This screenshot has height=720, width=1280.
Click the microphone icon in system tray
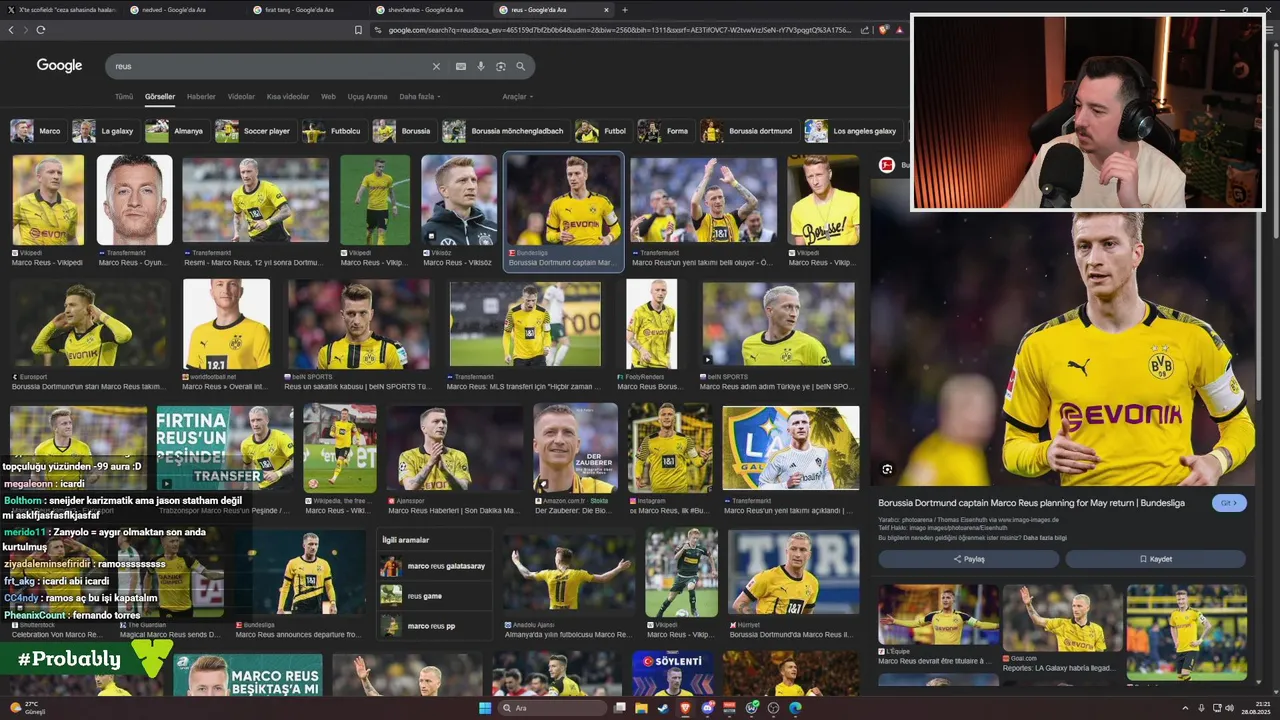pos(1201,708)
